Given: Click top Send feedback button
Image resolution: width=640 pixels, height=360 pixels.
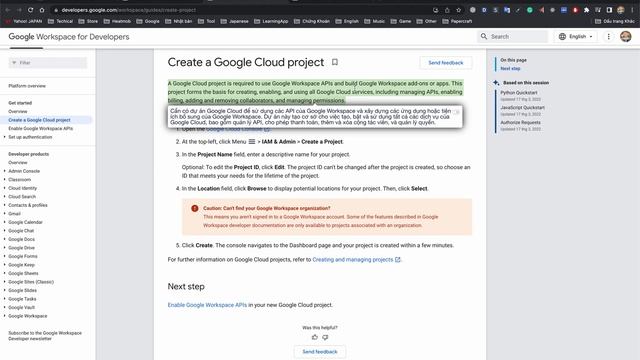Looking at the screenshot, I should pos(446,62).
